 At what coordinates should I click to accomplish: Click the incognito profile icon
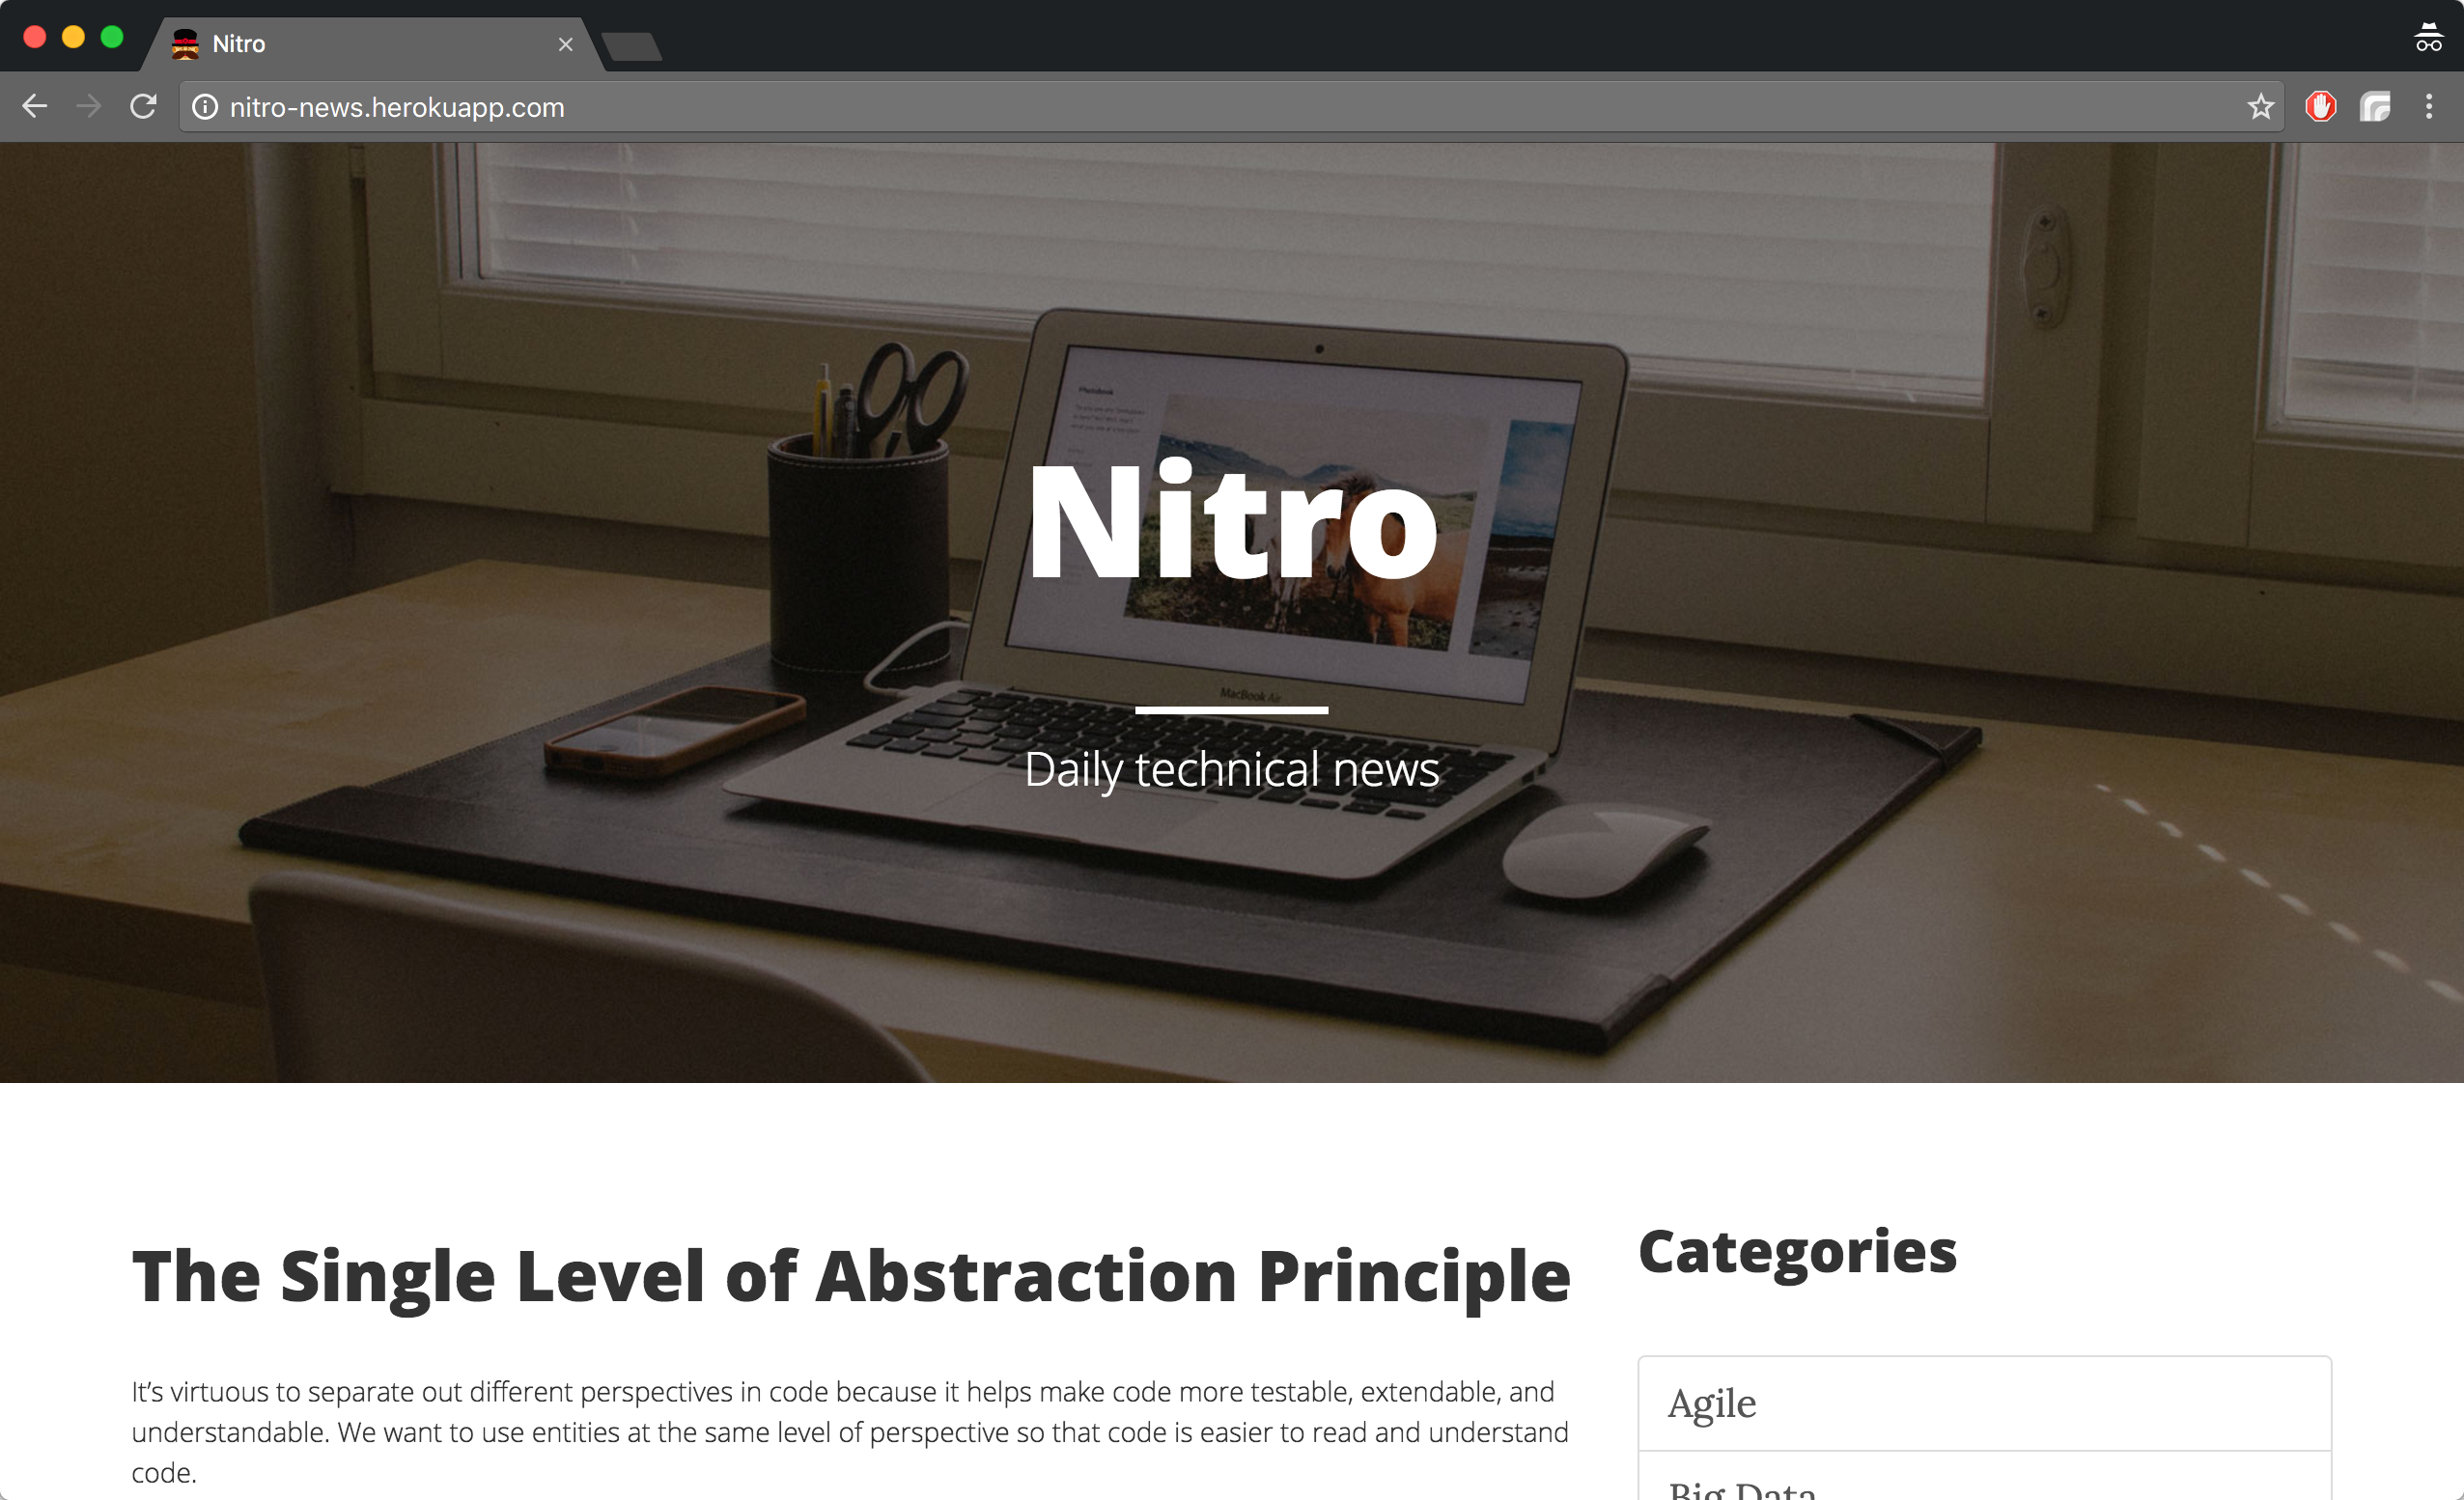pos(2428,37)
